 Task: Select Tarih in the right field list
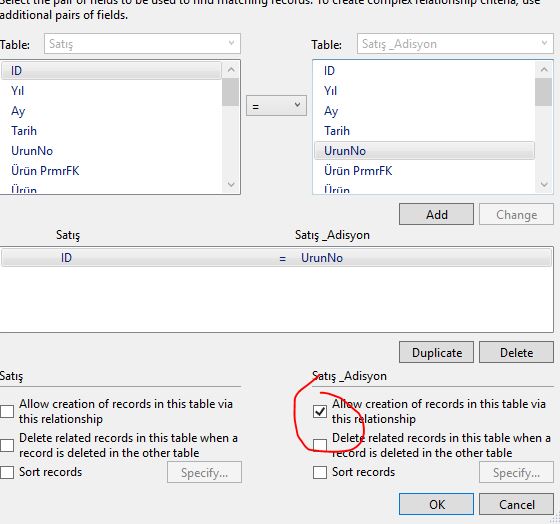337,131
